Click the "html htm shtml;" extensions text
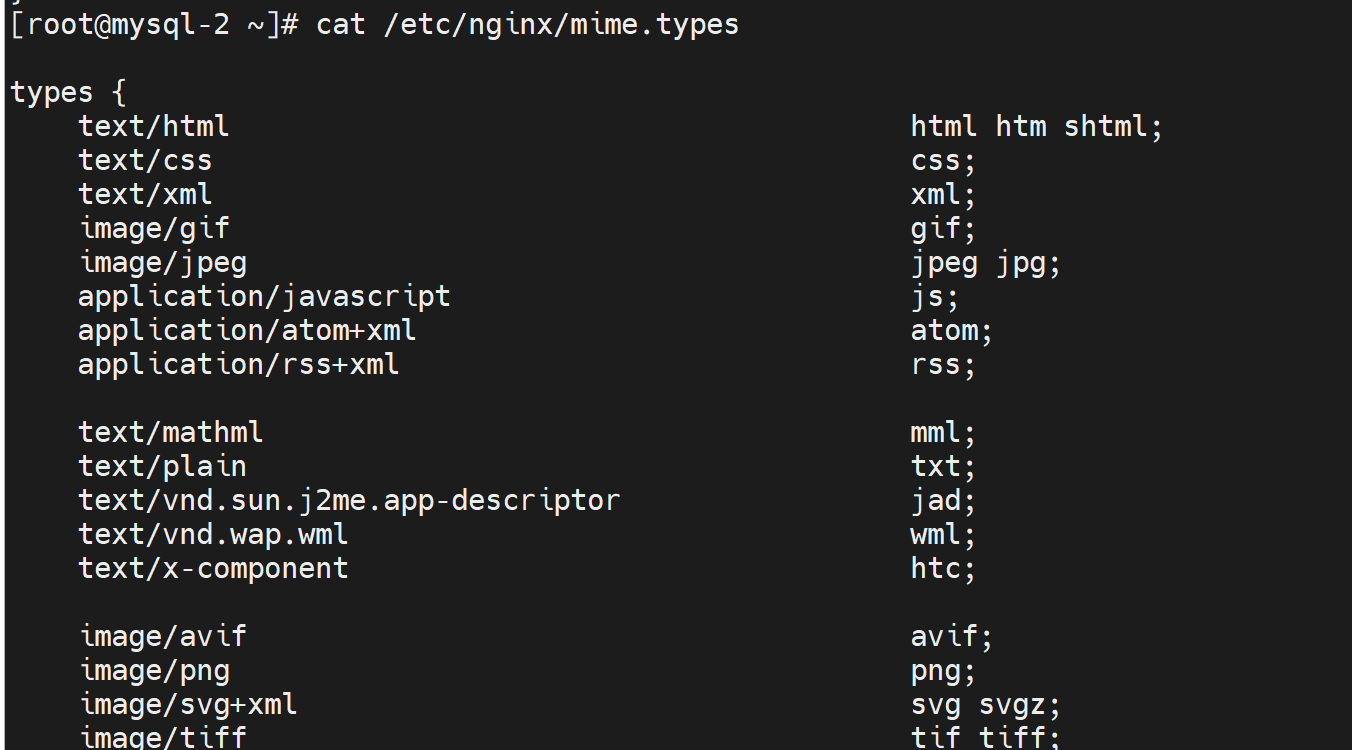Viewport: 1352px width, 750px height. [x=1036, y=127]
